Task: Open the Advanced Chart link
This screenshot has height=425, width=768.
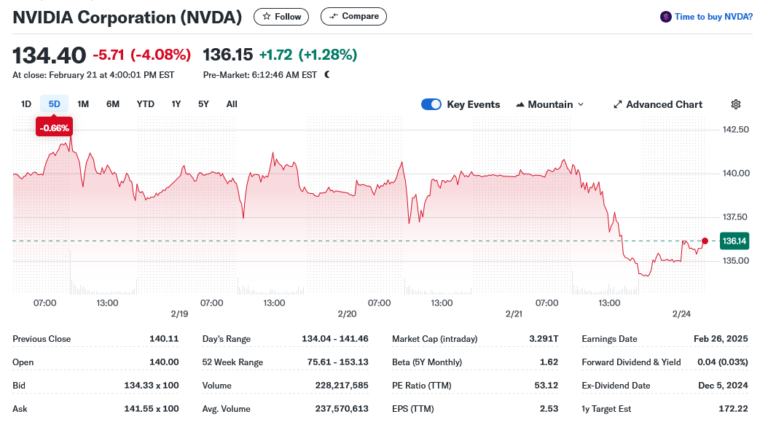Action: (x=658, y=104)
